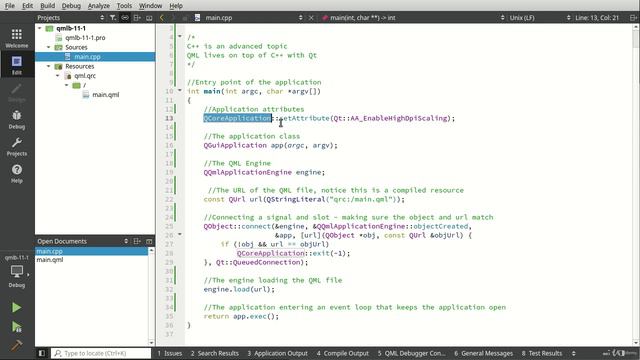Split the Projects panel
Image resolution: width=640 pixels, height=360 pixels.
(x=137, y=18)
